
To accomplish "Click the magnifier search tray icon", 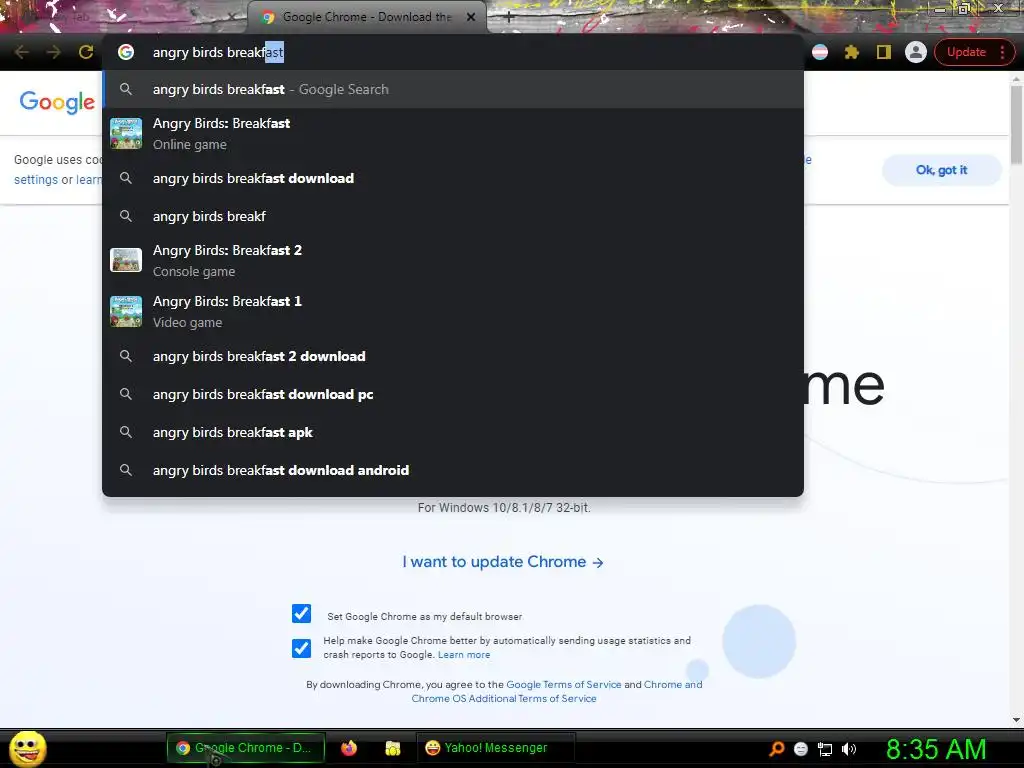I will click(776, 749).
